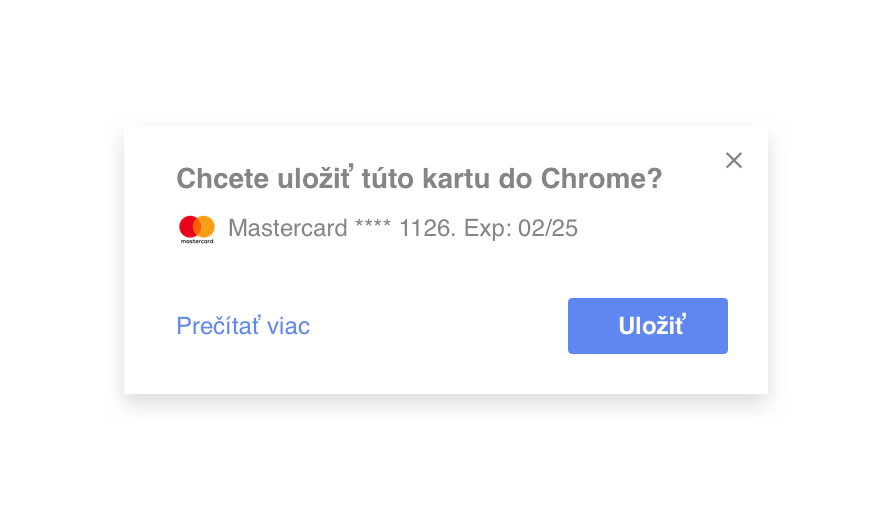Tap the card network icon beside the number

[x=197, y=229]
